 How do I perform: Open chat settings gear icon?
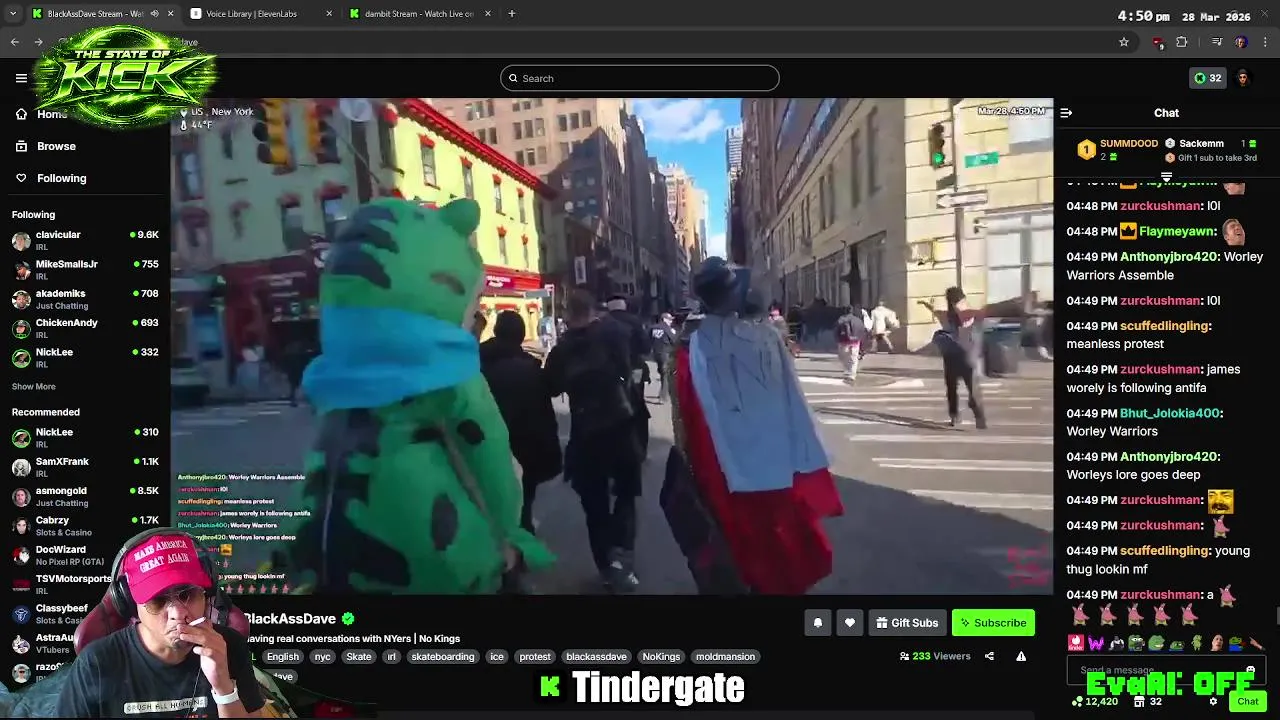coord(1213,701)
